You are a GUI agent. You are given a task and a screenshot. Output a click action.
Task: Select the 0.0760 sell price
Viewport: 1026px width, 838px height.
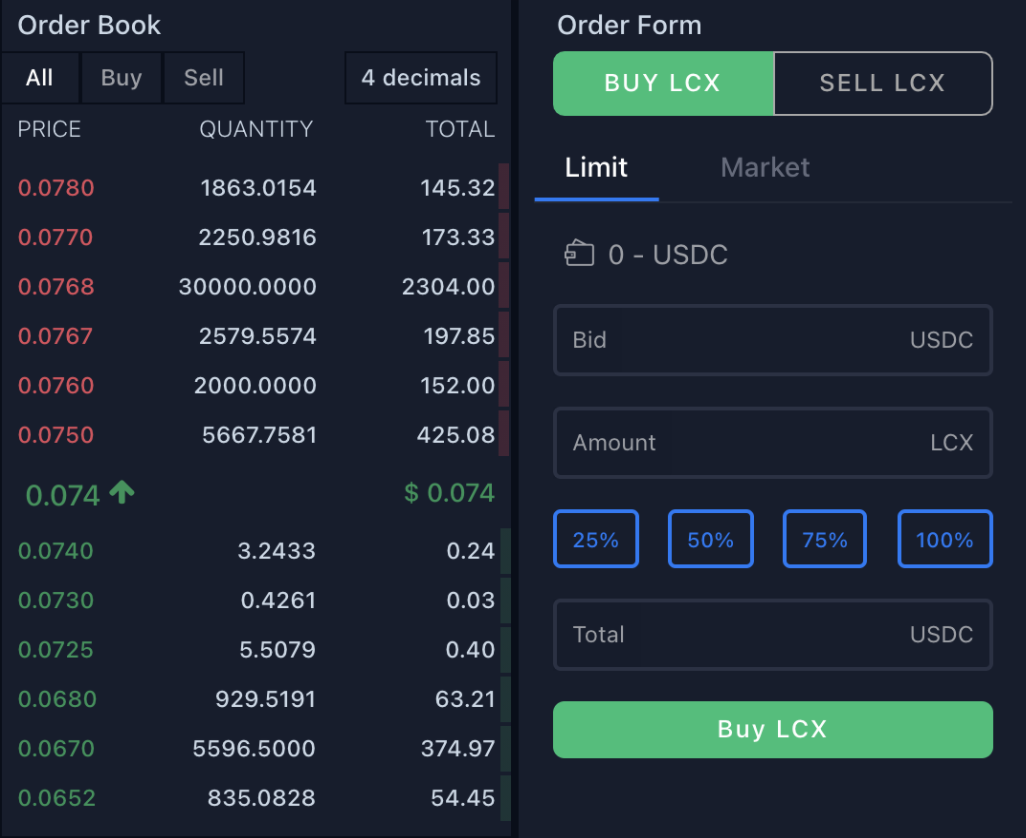coord(56,385)
